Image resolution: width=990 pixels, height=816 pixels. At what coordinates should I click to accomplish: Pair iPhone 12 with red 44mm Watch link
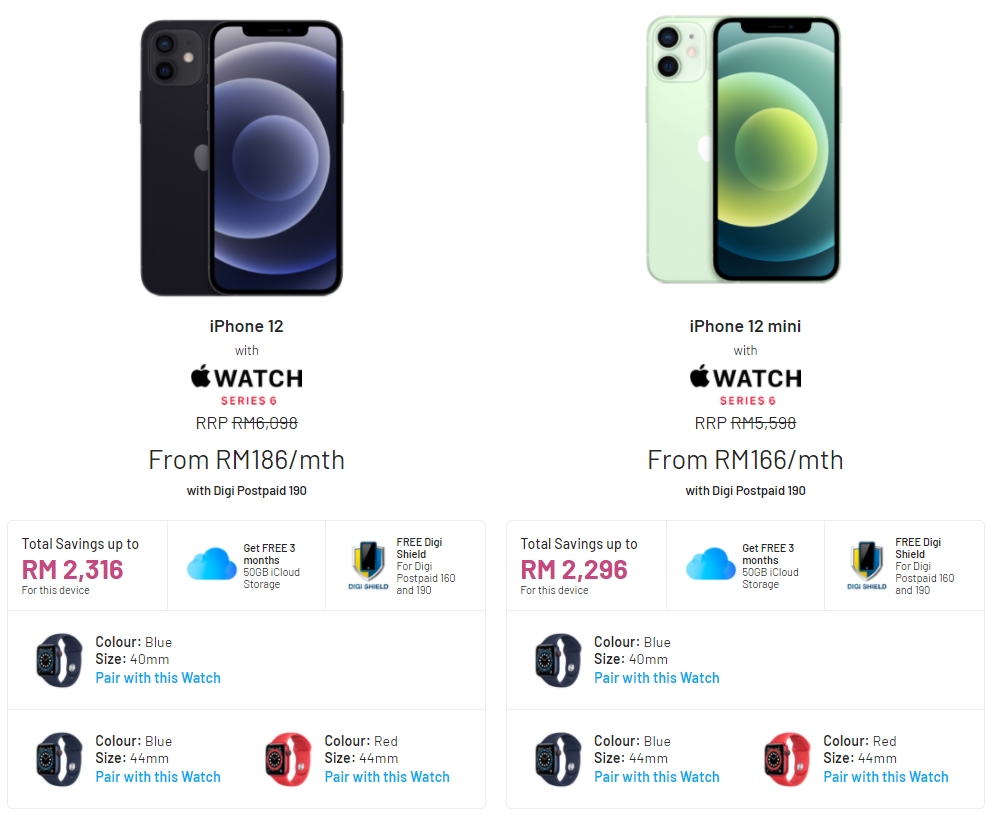tap(387, 777)
